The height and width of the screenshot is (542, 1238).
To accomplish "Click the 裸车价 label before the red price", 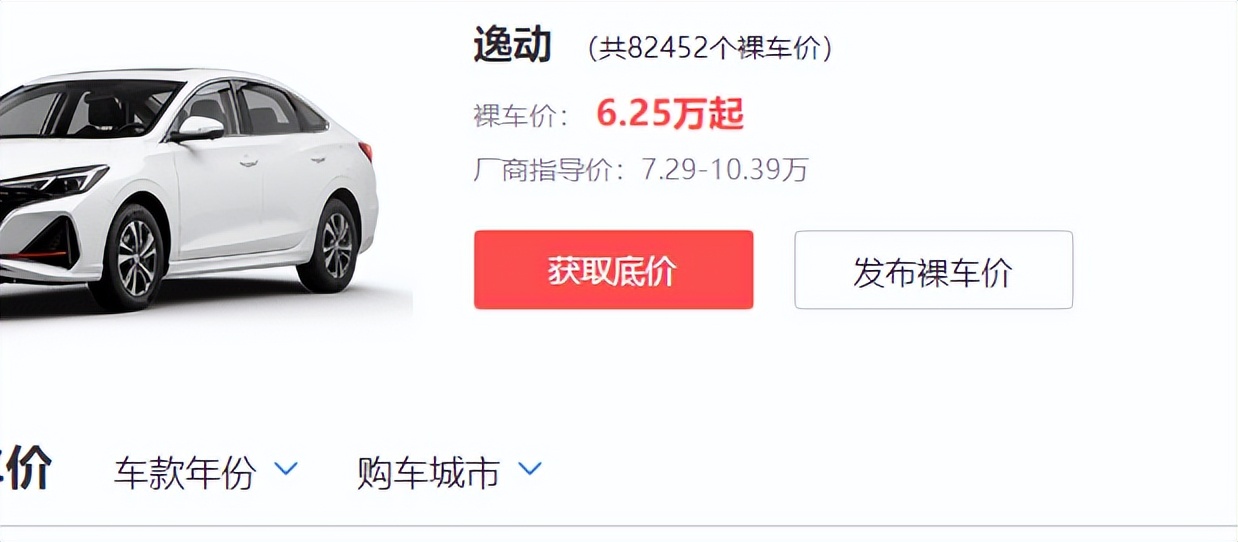I will click(x=522, y=116).
